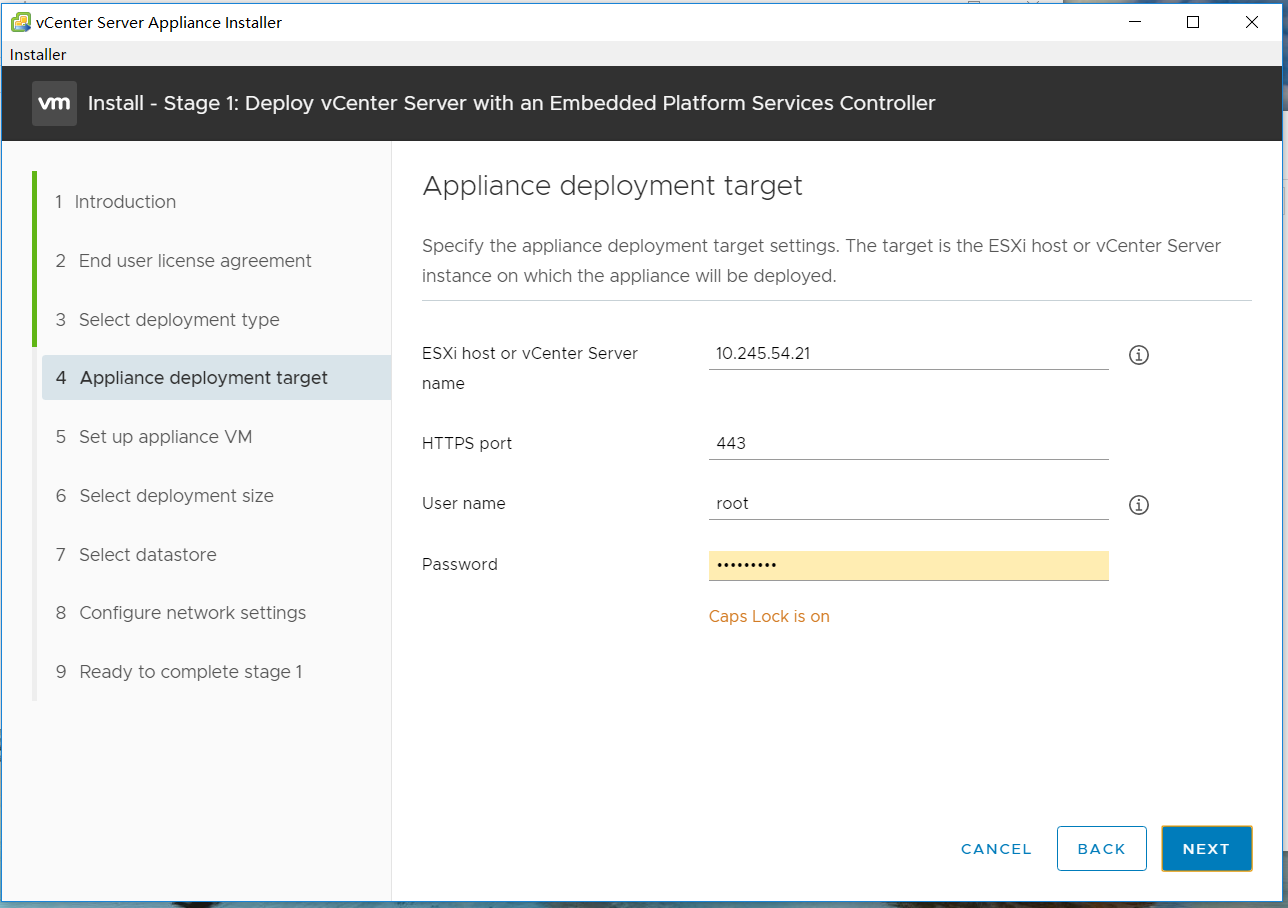Click the info icon beside User name field

[1138, 505]
